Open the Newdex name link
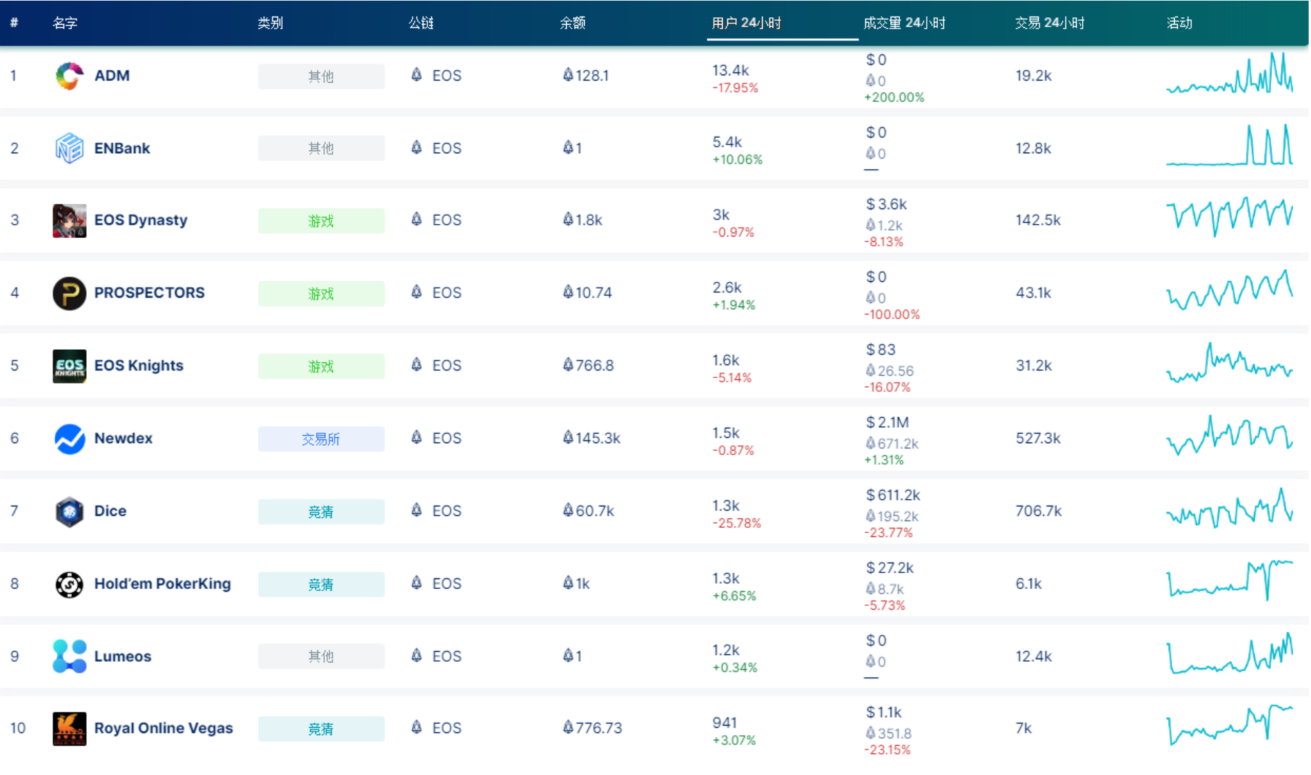Image resolution: width=1311 pixels, height=775 pixels. pos(123,438)
